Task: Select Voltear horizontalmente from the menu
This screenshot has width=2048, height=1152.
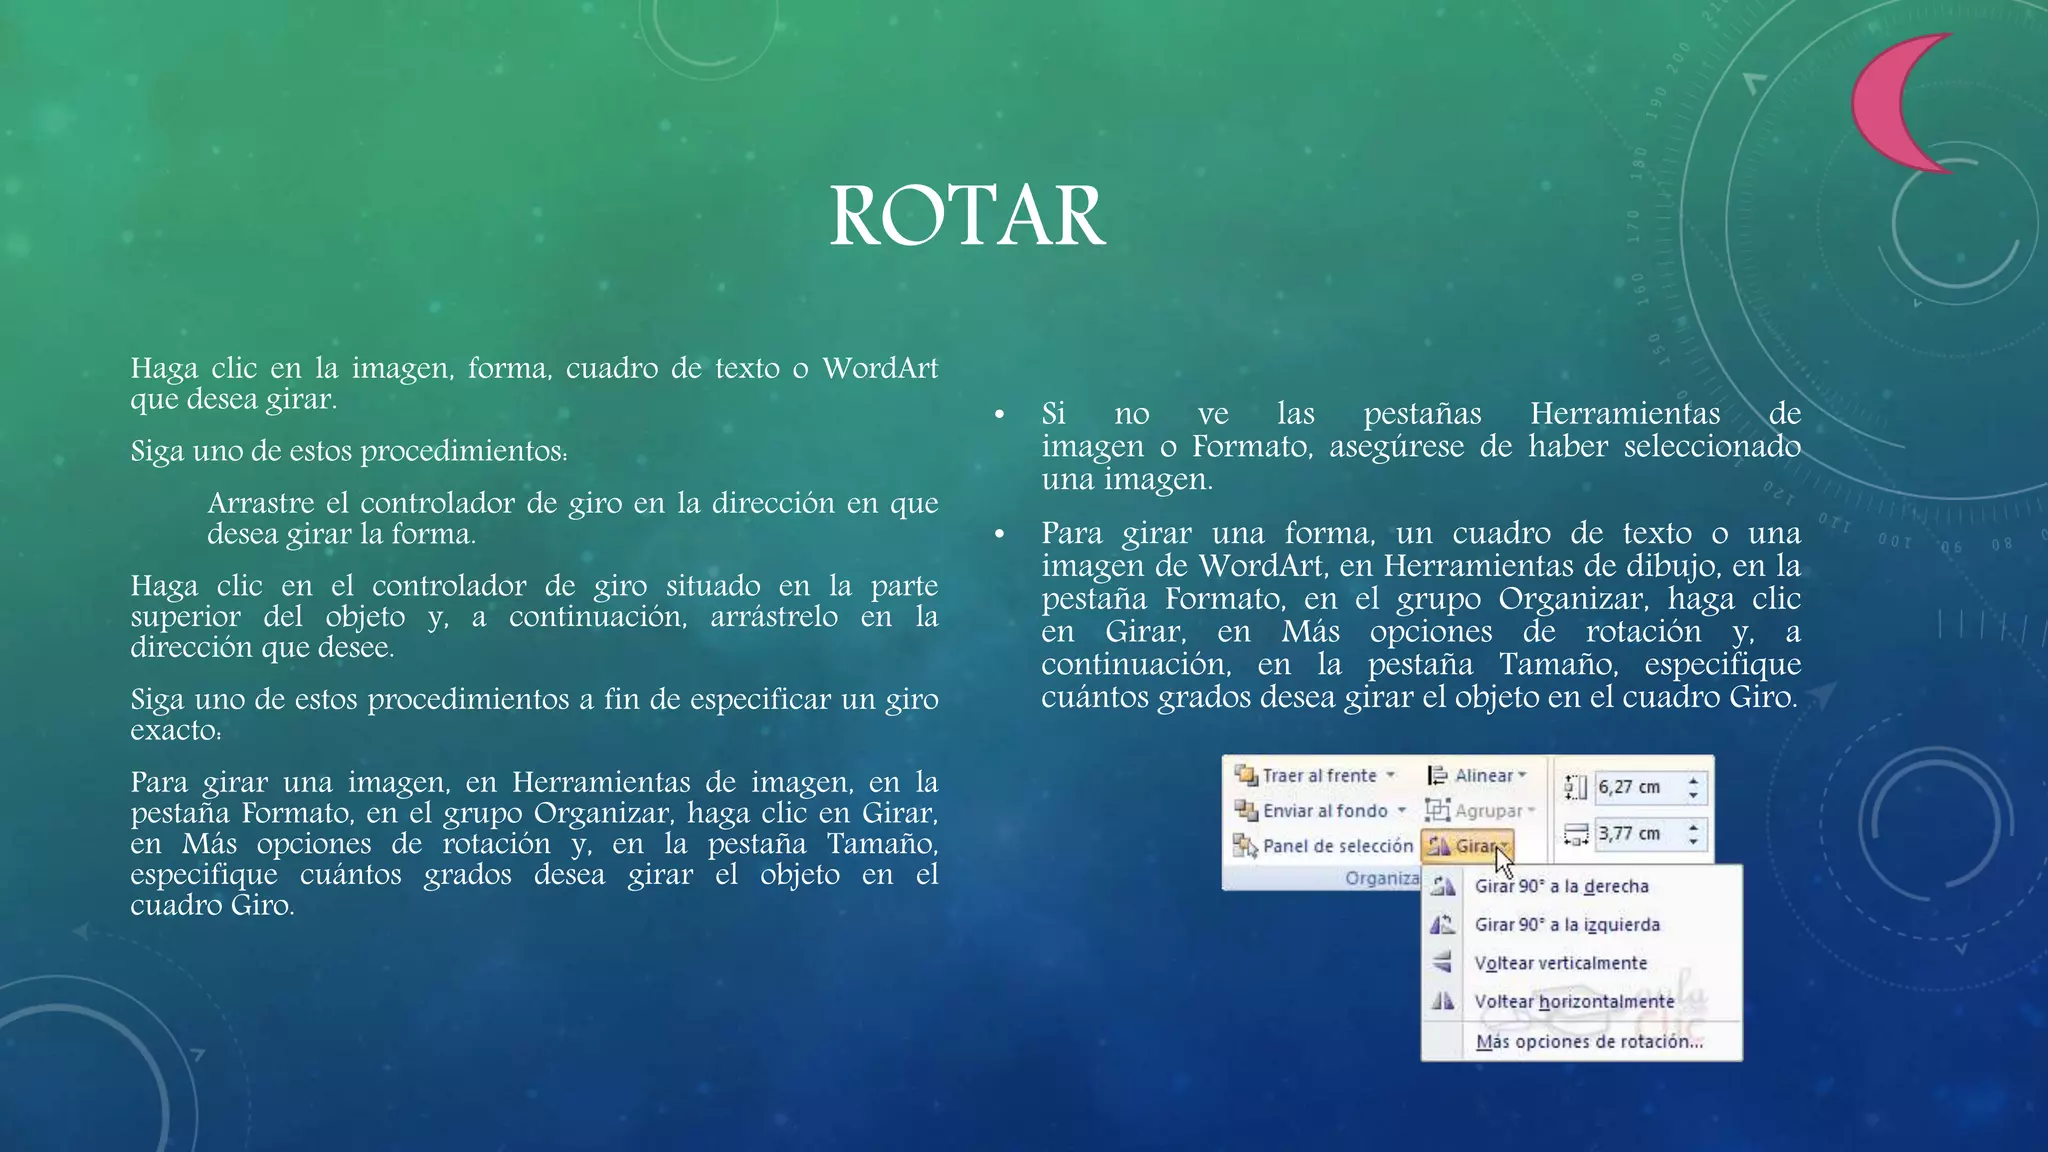Action: 1580,1001
